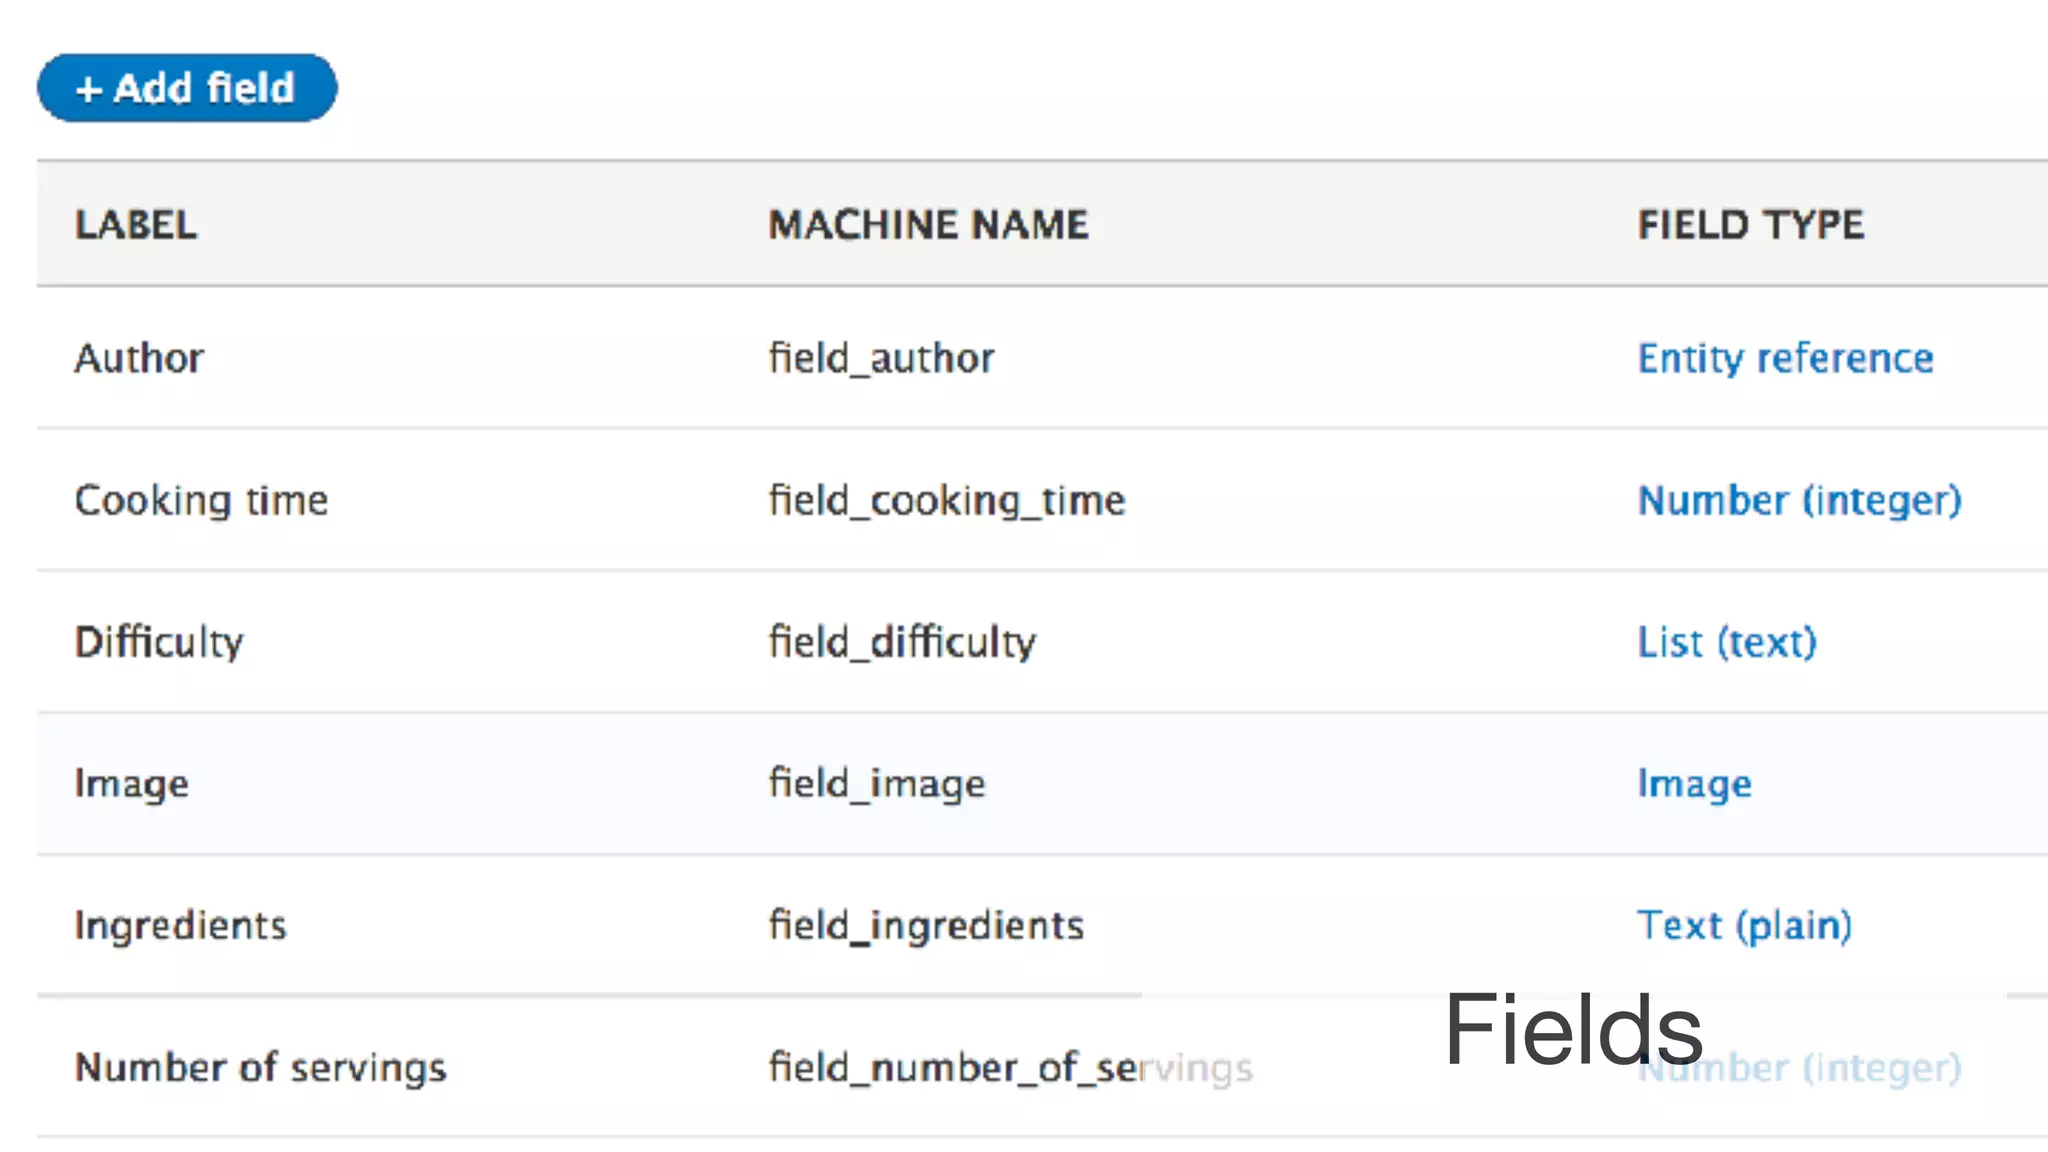Open the Text (plain) field type link
Viewport: 2048px width, 1152px height.
point(1744,926)
